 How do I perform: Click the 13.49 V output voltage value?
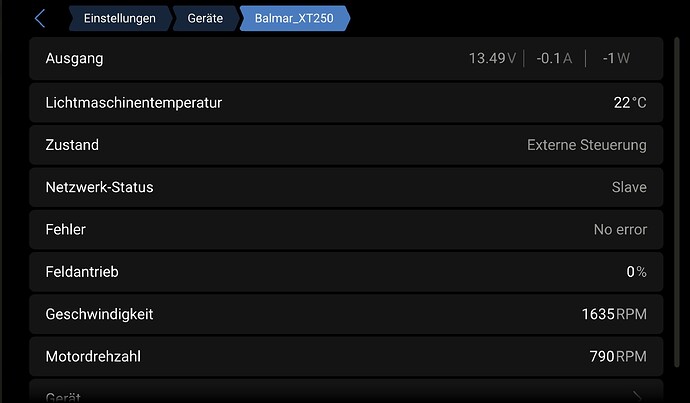click(492, 59)
